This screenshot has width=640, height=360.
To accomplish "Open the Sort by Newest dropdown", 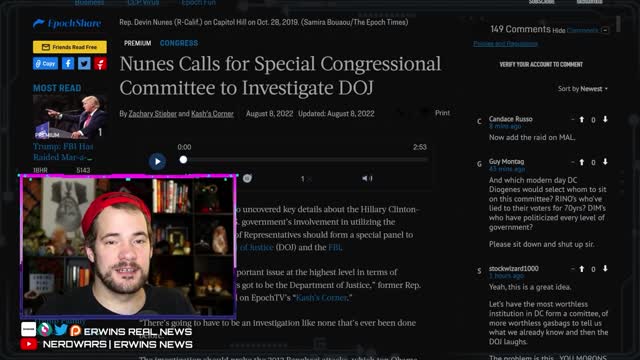I will pos(582,89).
